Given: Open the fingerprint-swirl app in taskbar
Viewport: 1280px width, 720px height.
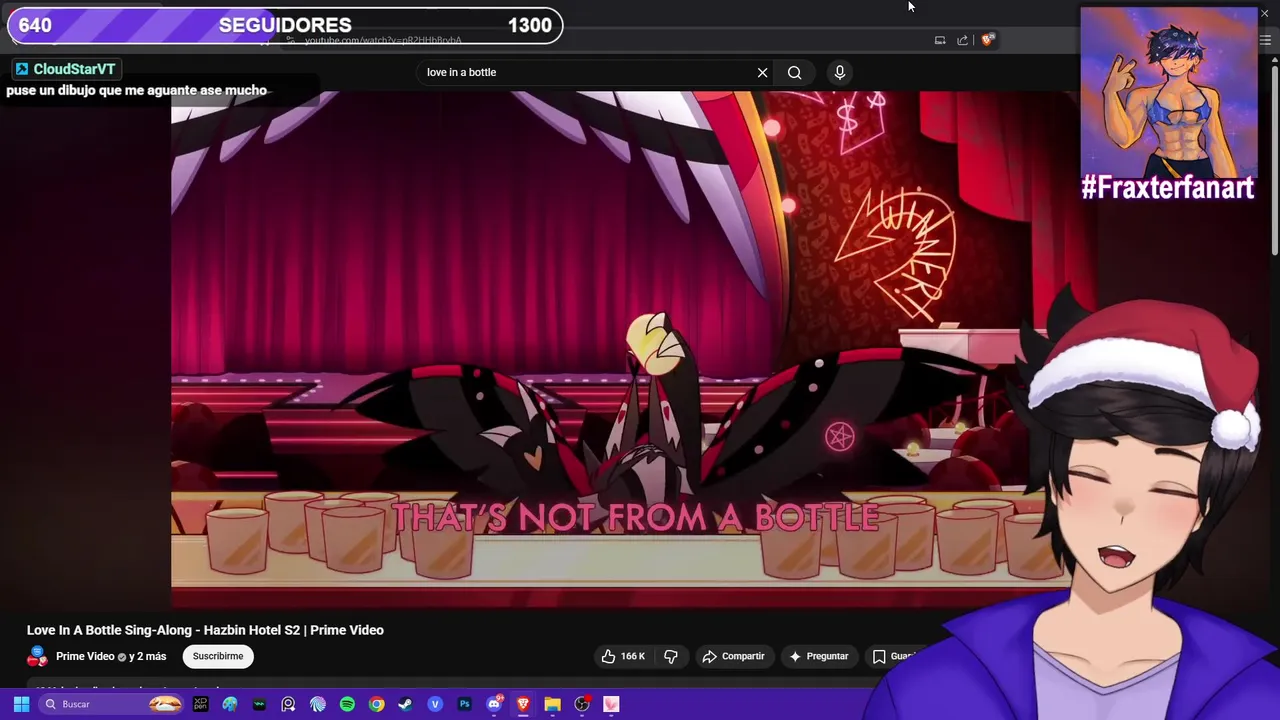Looking at the screenshot, I should [x=318, y=704].
